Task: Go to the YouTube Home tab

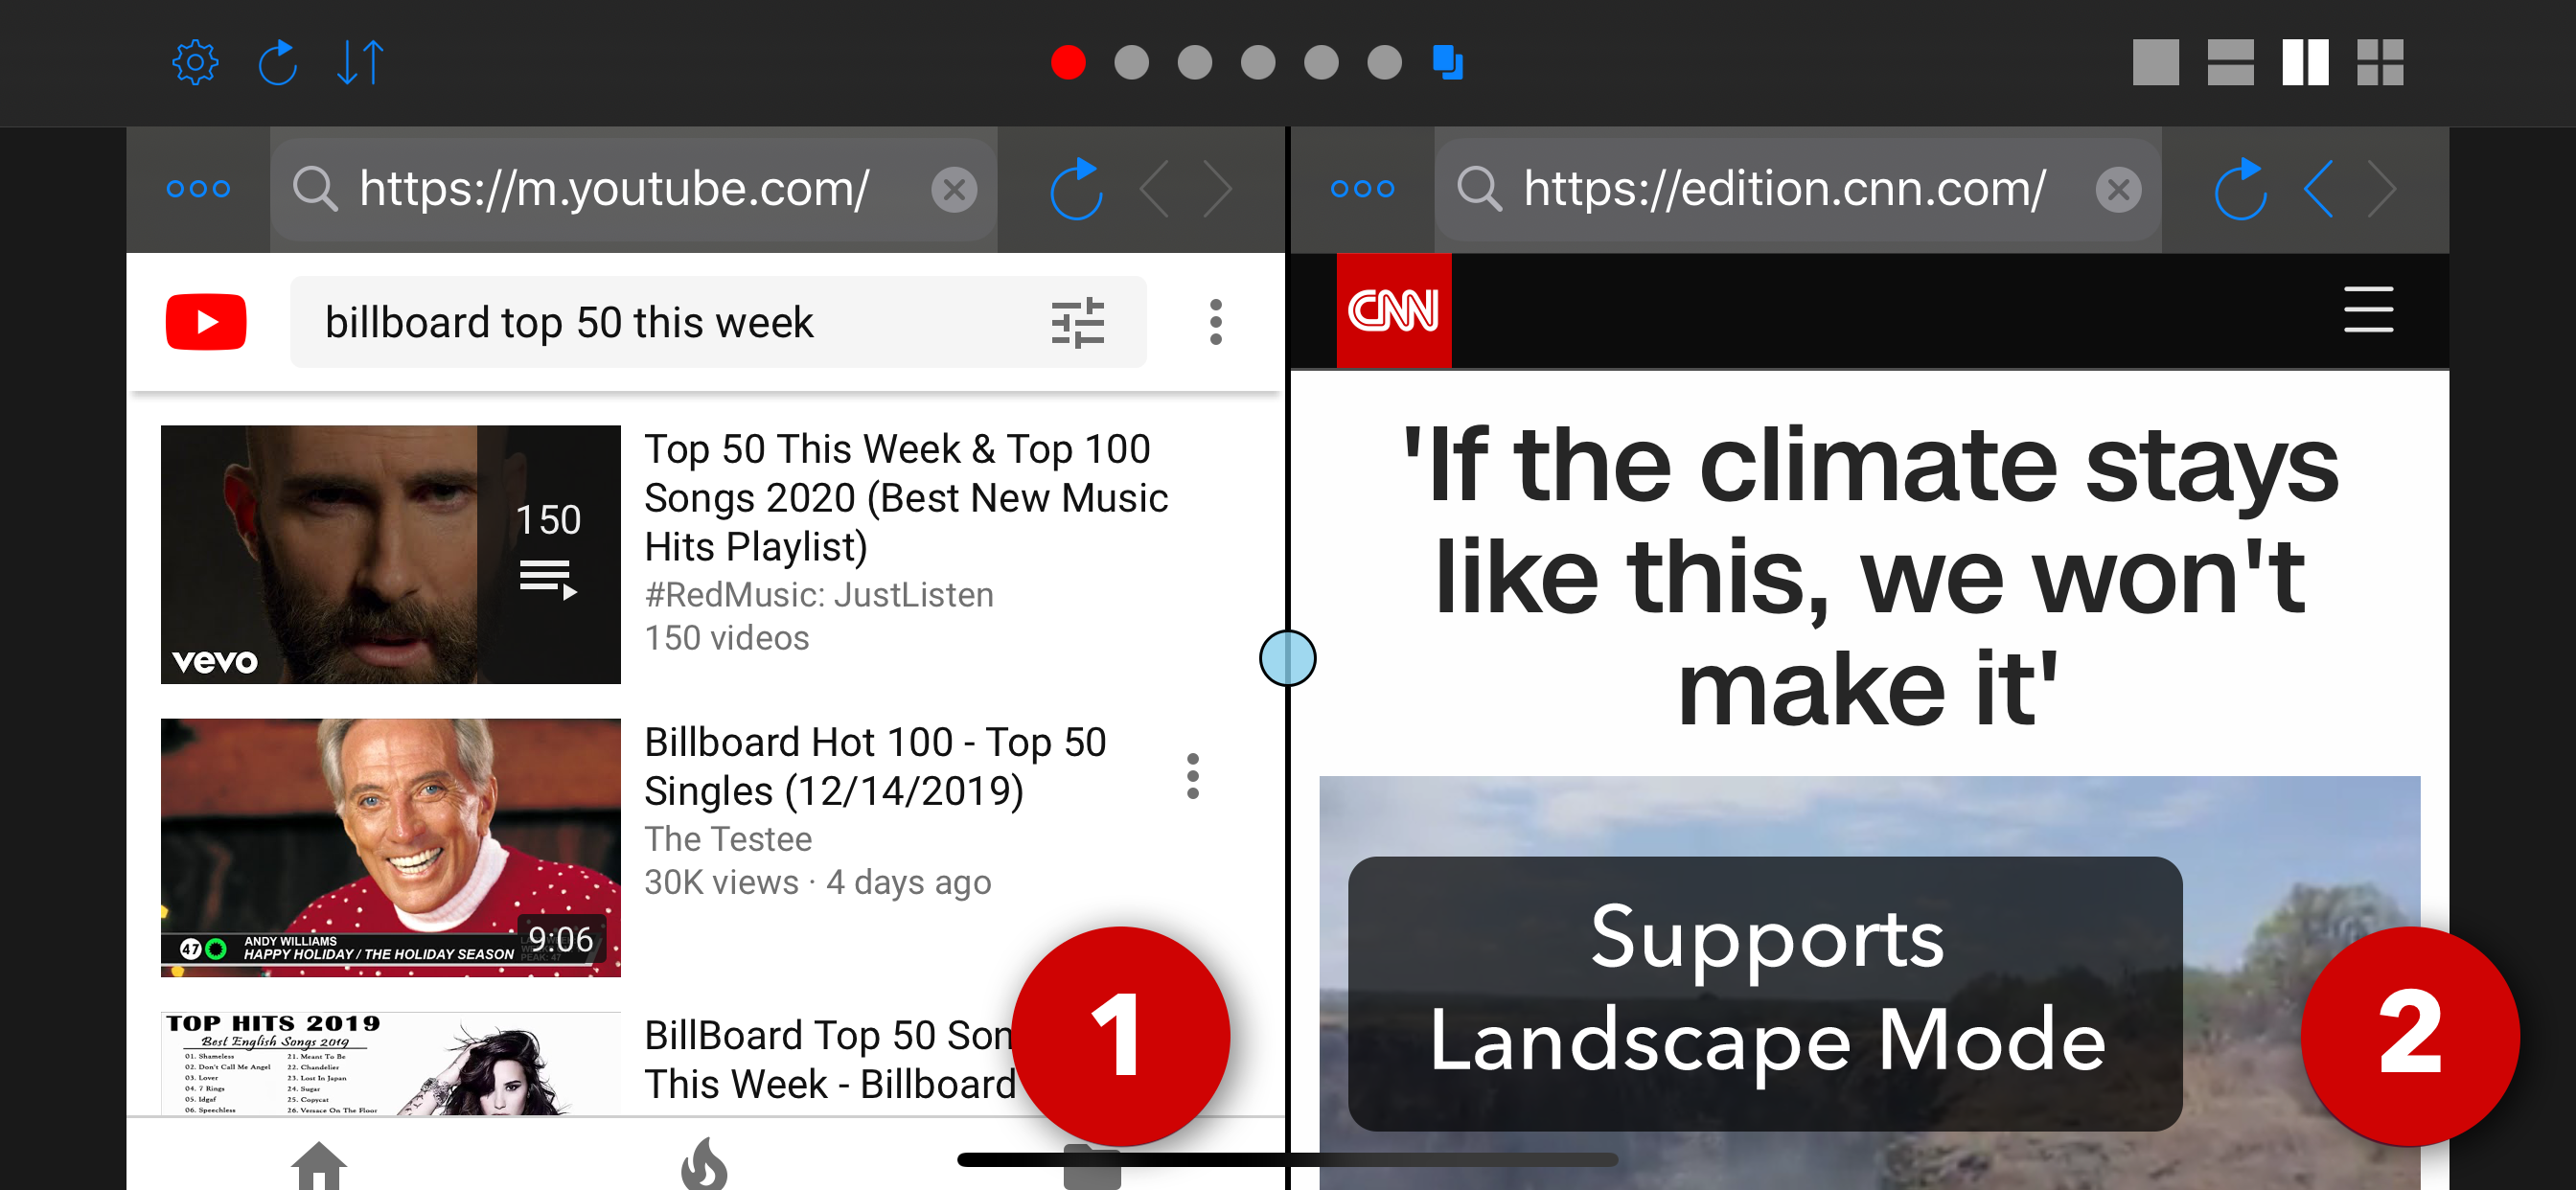Action: tap(319, 1166)
